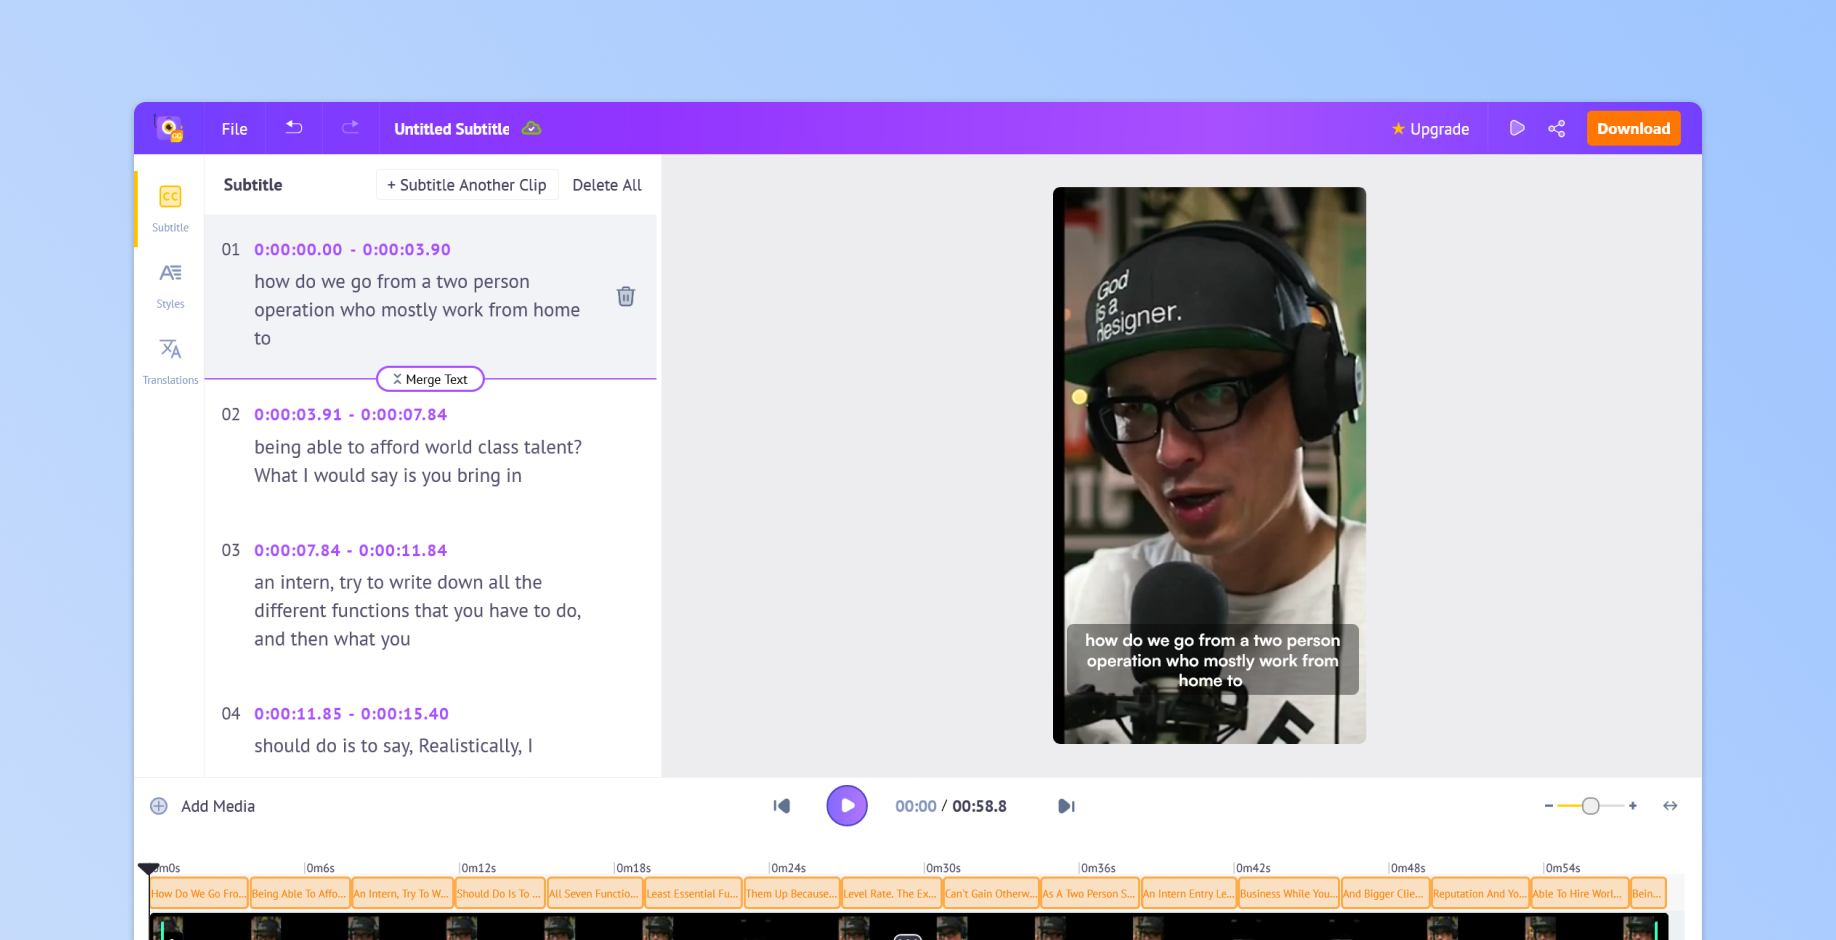Viewport: 1836px width, 940px height.
Task: Skip to previous subtitle
Action: pos(782,806)
